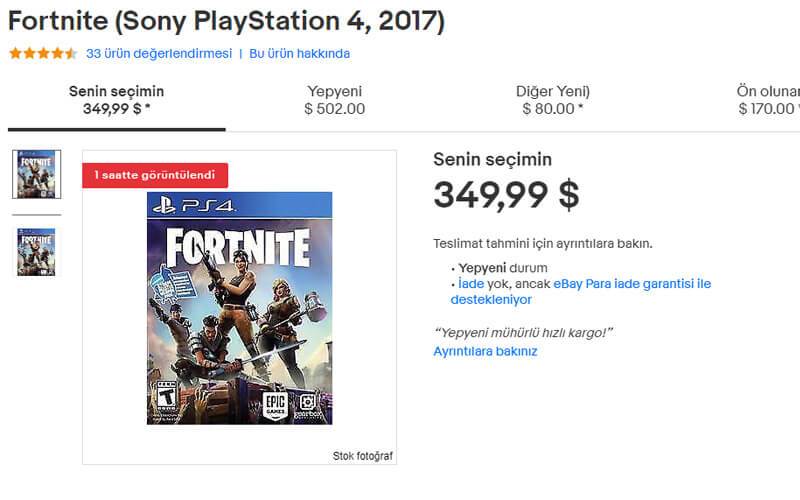Select the Diğer Yeni $80.00 tab
Image resolution: width=800 pixels, height=500 pixels.
tap(552, 100)
